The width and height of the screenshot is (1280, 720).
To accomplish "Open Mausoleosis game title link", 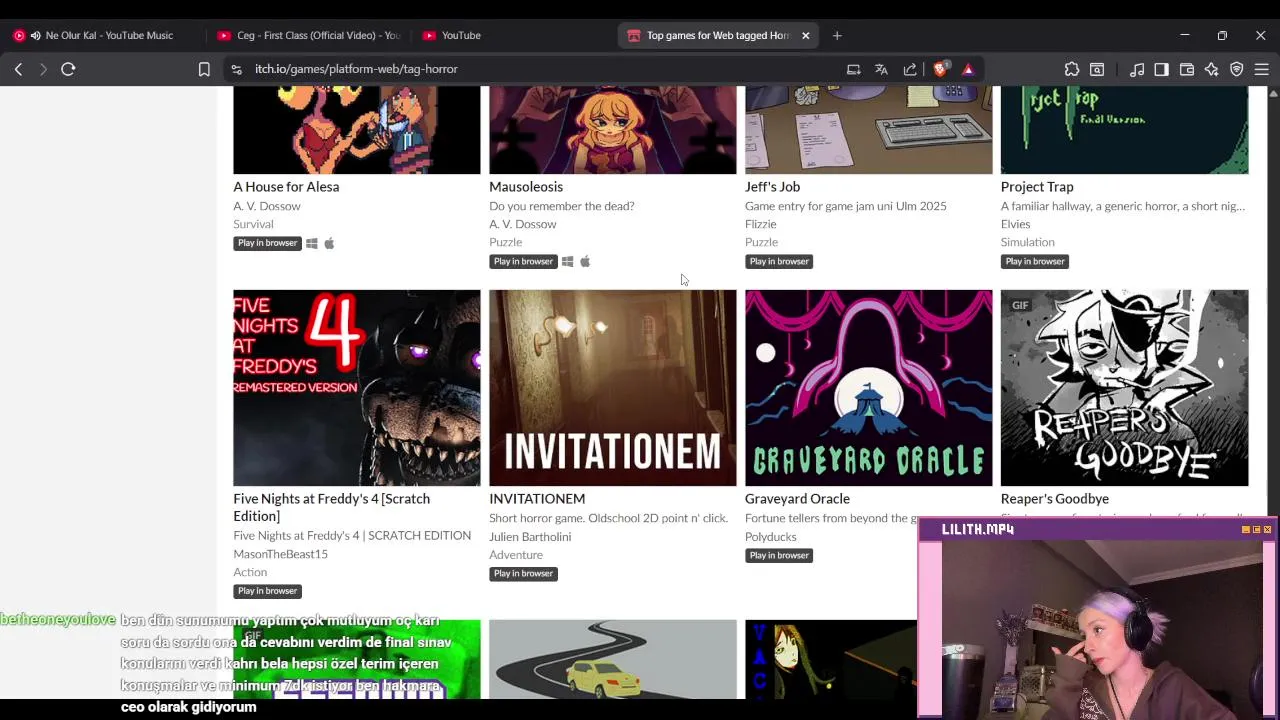I will pos(526,187).
